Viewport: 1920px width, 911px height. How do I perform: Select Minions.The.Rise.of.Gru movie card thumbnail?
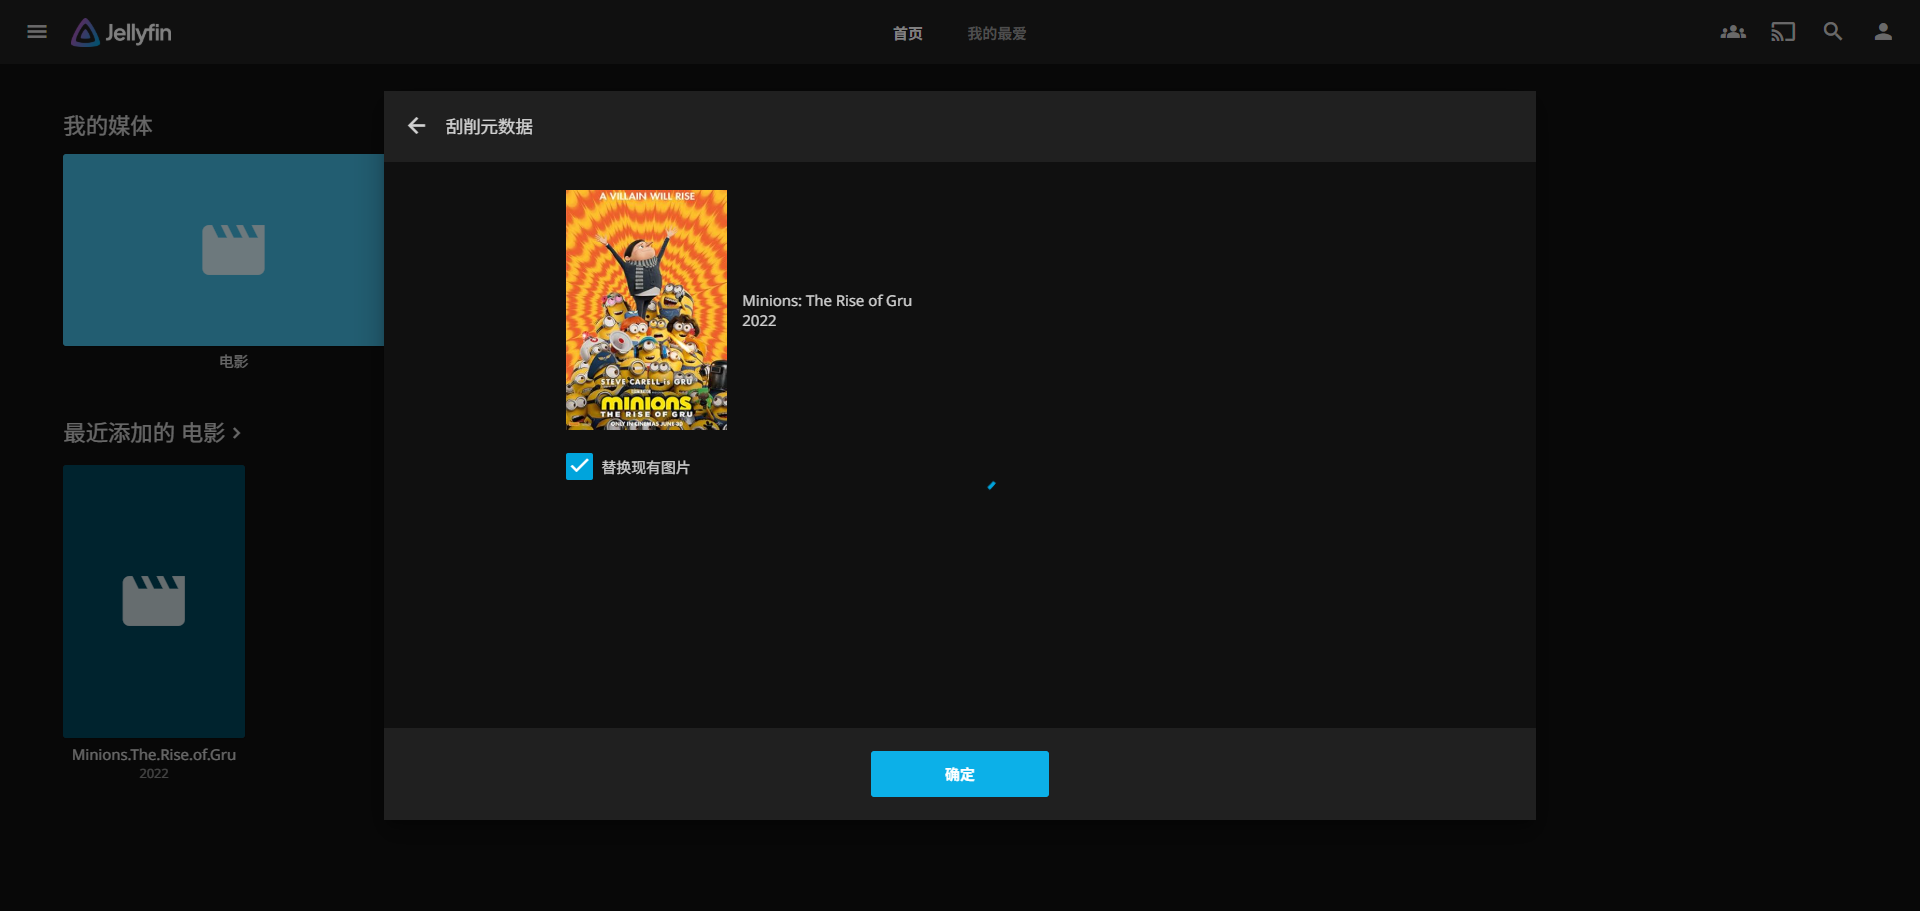[154, 601]
